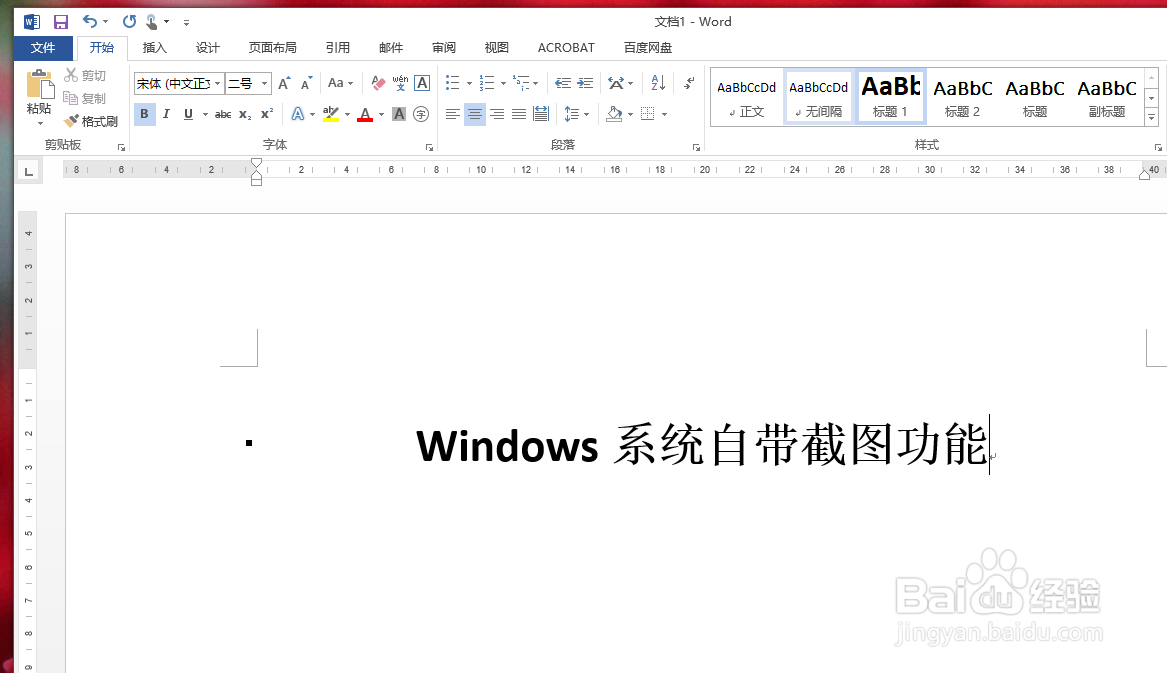Open the font name dropdown
Viewport: 1167px width, 673px height.
pos(217,83)
